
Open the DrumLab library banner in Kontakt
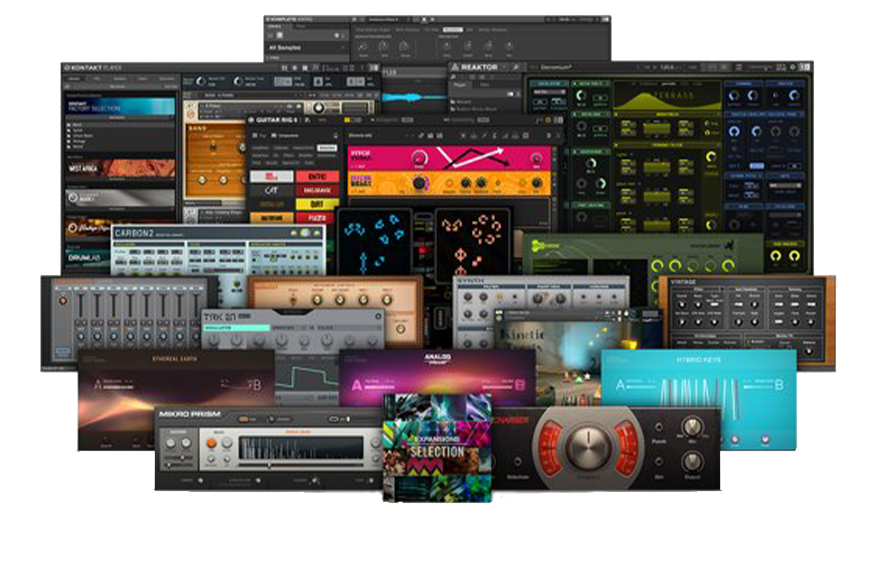(89, 258)
